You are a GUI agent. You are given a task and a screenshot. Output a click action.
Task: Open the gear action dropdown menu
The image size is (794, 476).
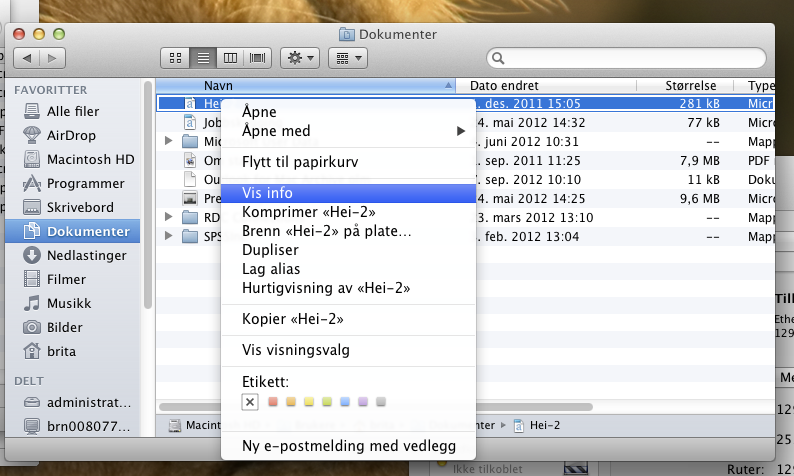click(x=300, y=58)
